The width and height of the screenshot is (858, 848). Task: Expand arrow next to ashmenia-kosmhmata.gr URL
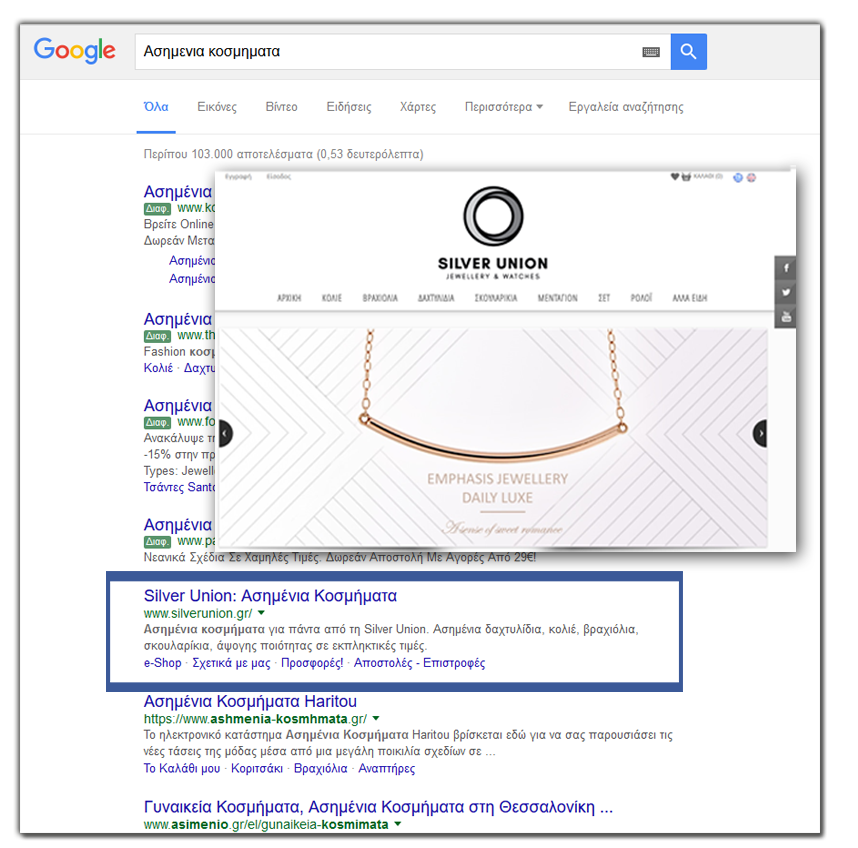point(376,719)
